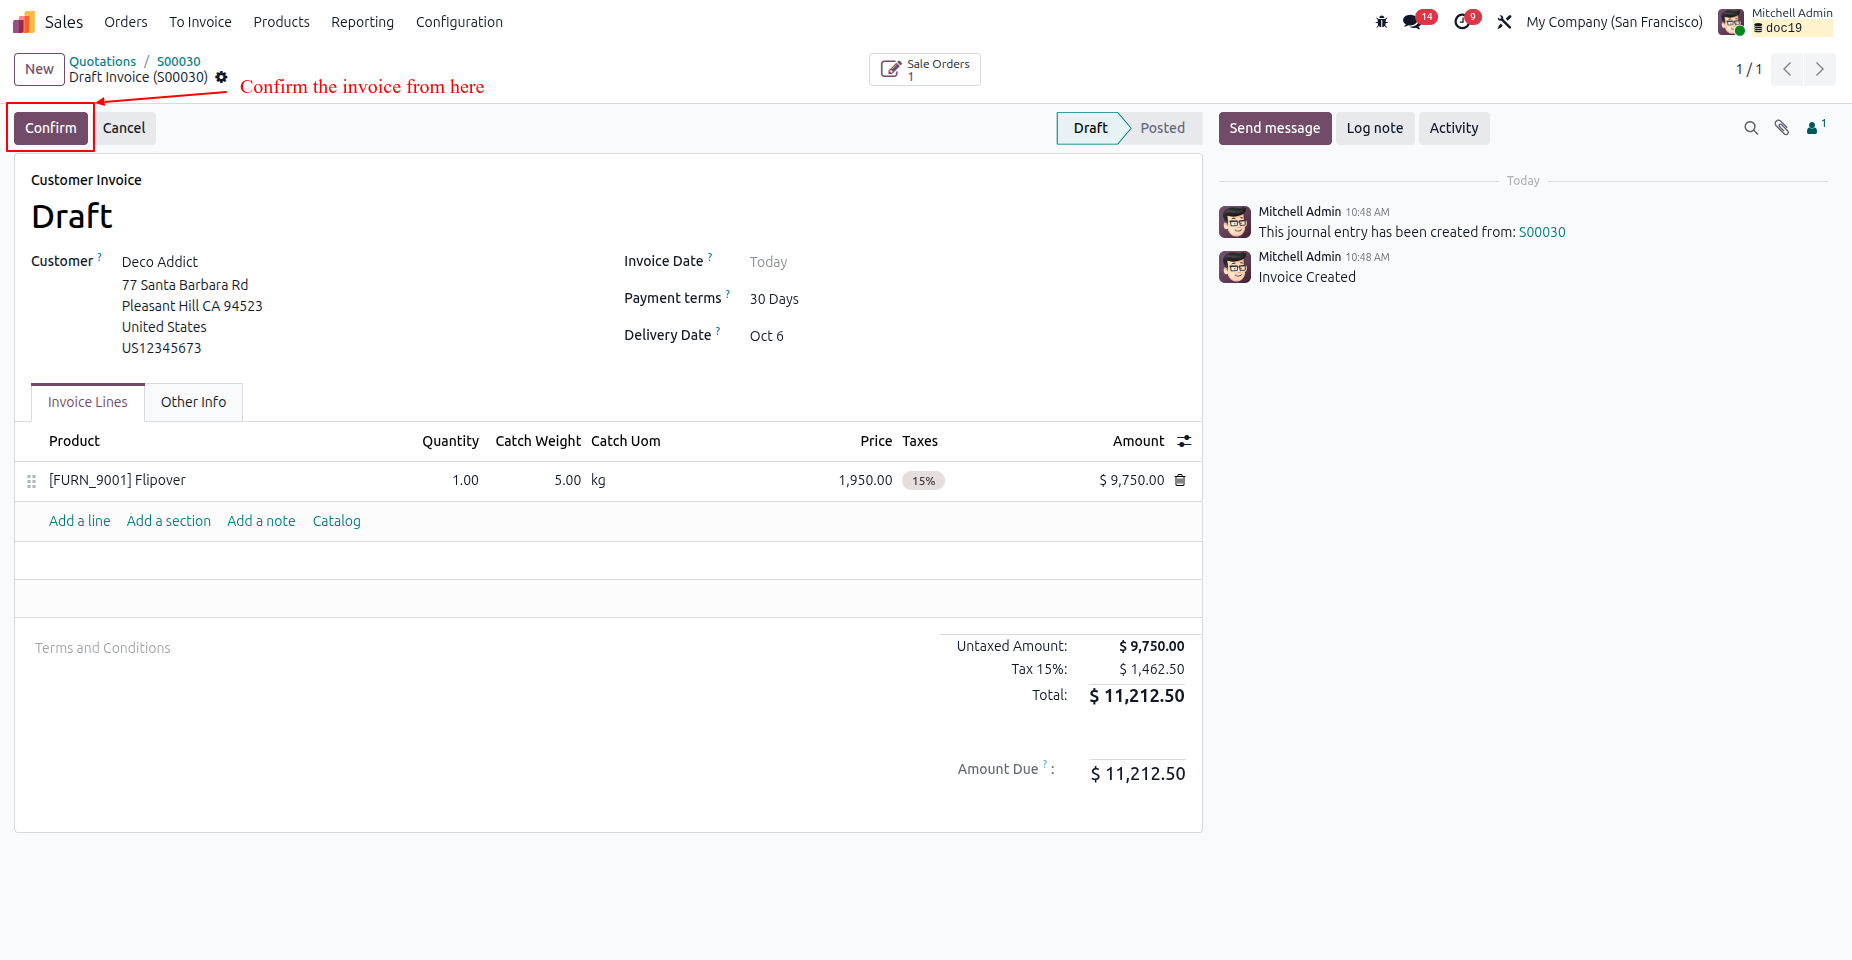Open S00030 link in chatter message
This screenshot has height=960, width=1852.
tap(1542, 232)
